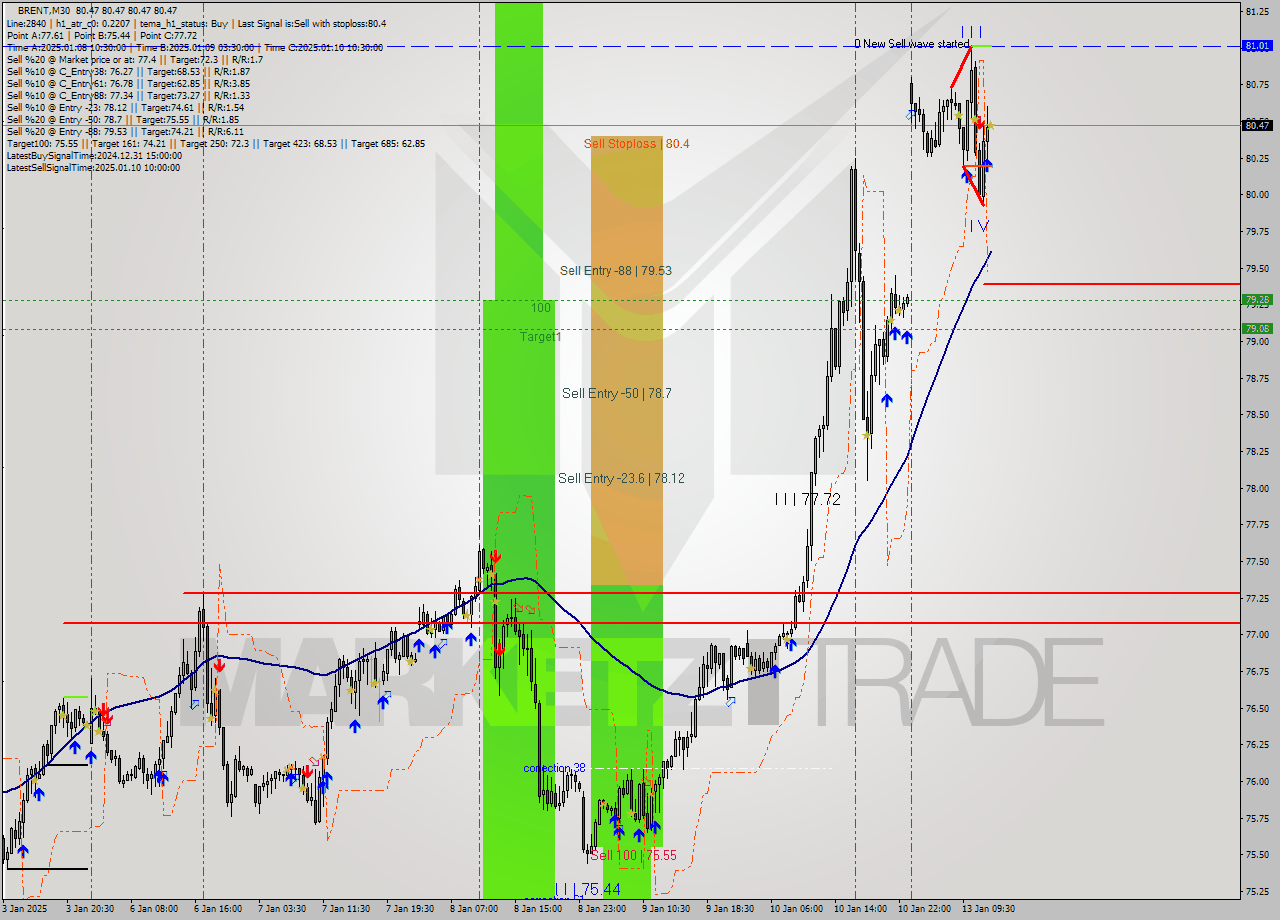Click the short red horizontal line near 79.40
The width and height of the screenshot is (1280, 920).
pos(1112,284)
